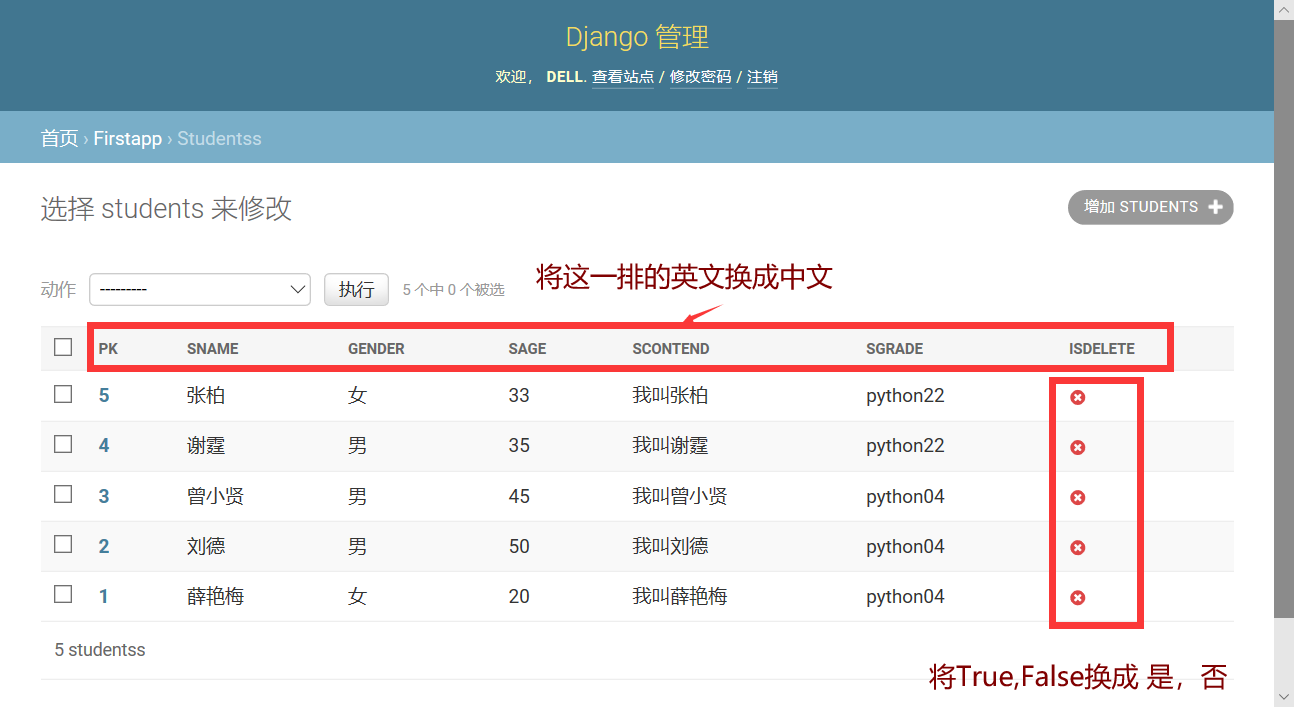Sort by the SGRADE column header

tap(895, 349)
